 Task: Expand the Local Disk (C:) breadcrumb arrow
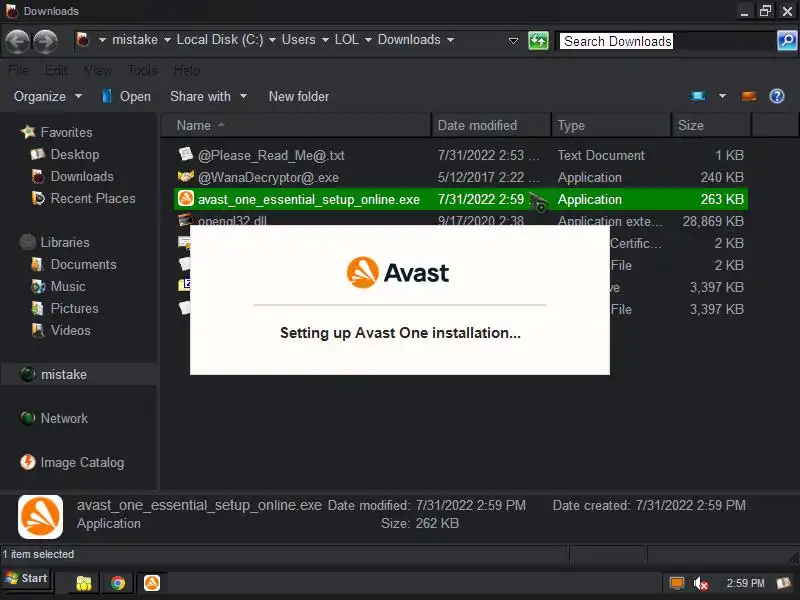coord(272,40)
